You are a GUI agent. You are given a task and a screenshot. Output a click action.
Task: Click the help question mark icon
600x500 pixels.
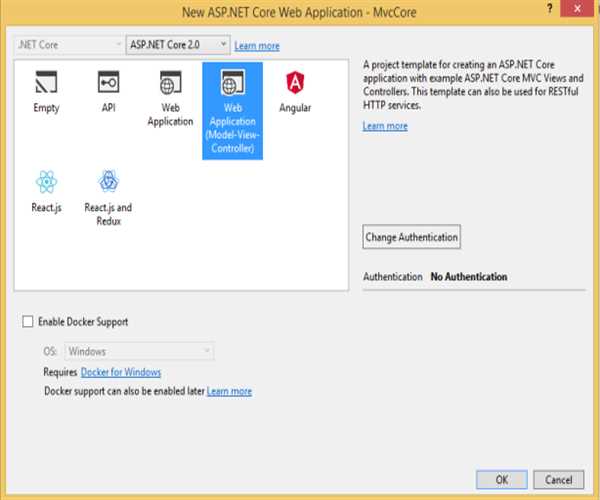(549, 9)
